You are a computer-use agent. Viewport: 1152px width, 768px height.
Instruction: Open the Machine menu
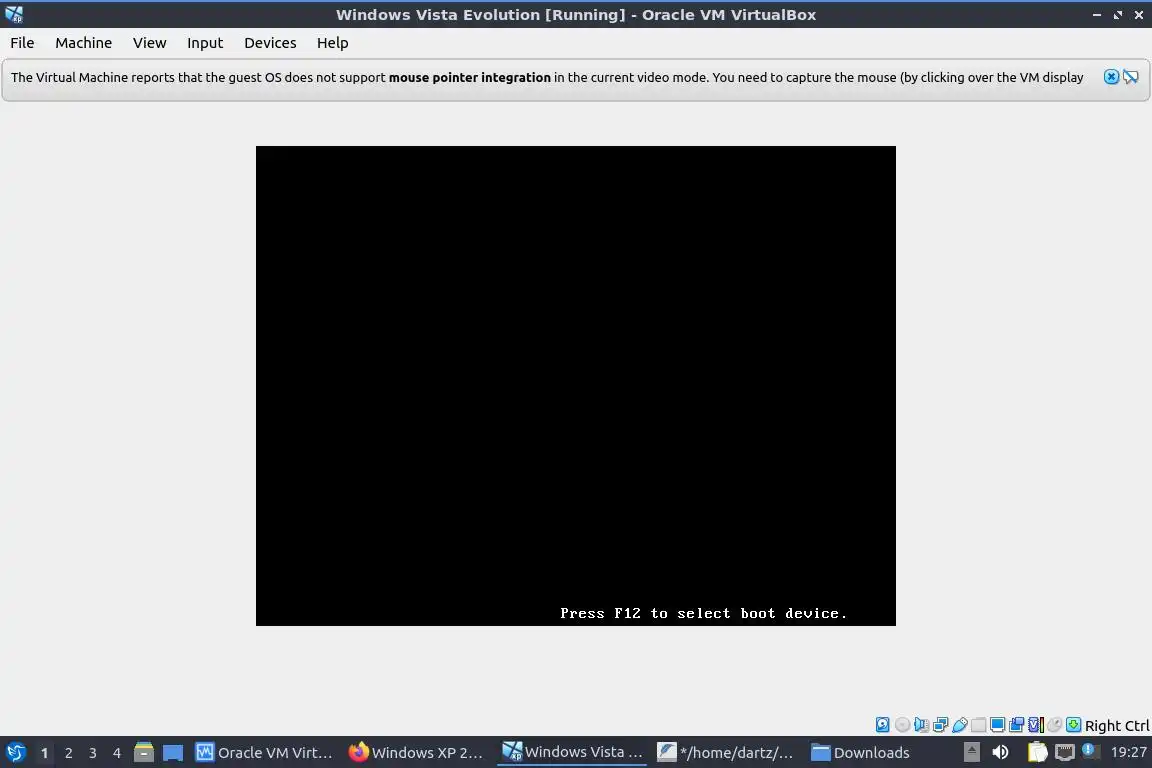[x=83, y=43]
